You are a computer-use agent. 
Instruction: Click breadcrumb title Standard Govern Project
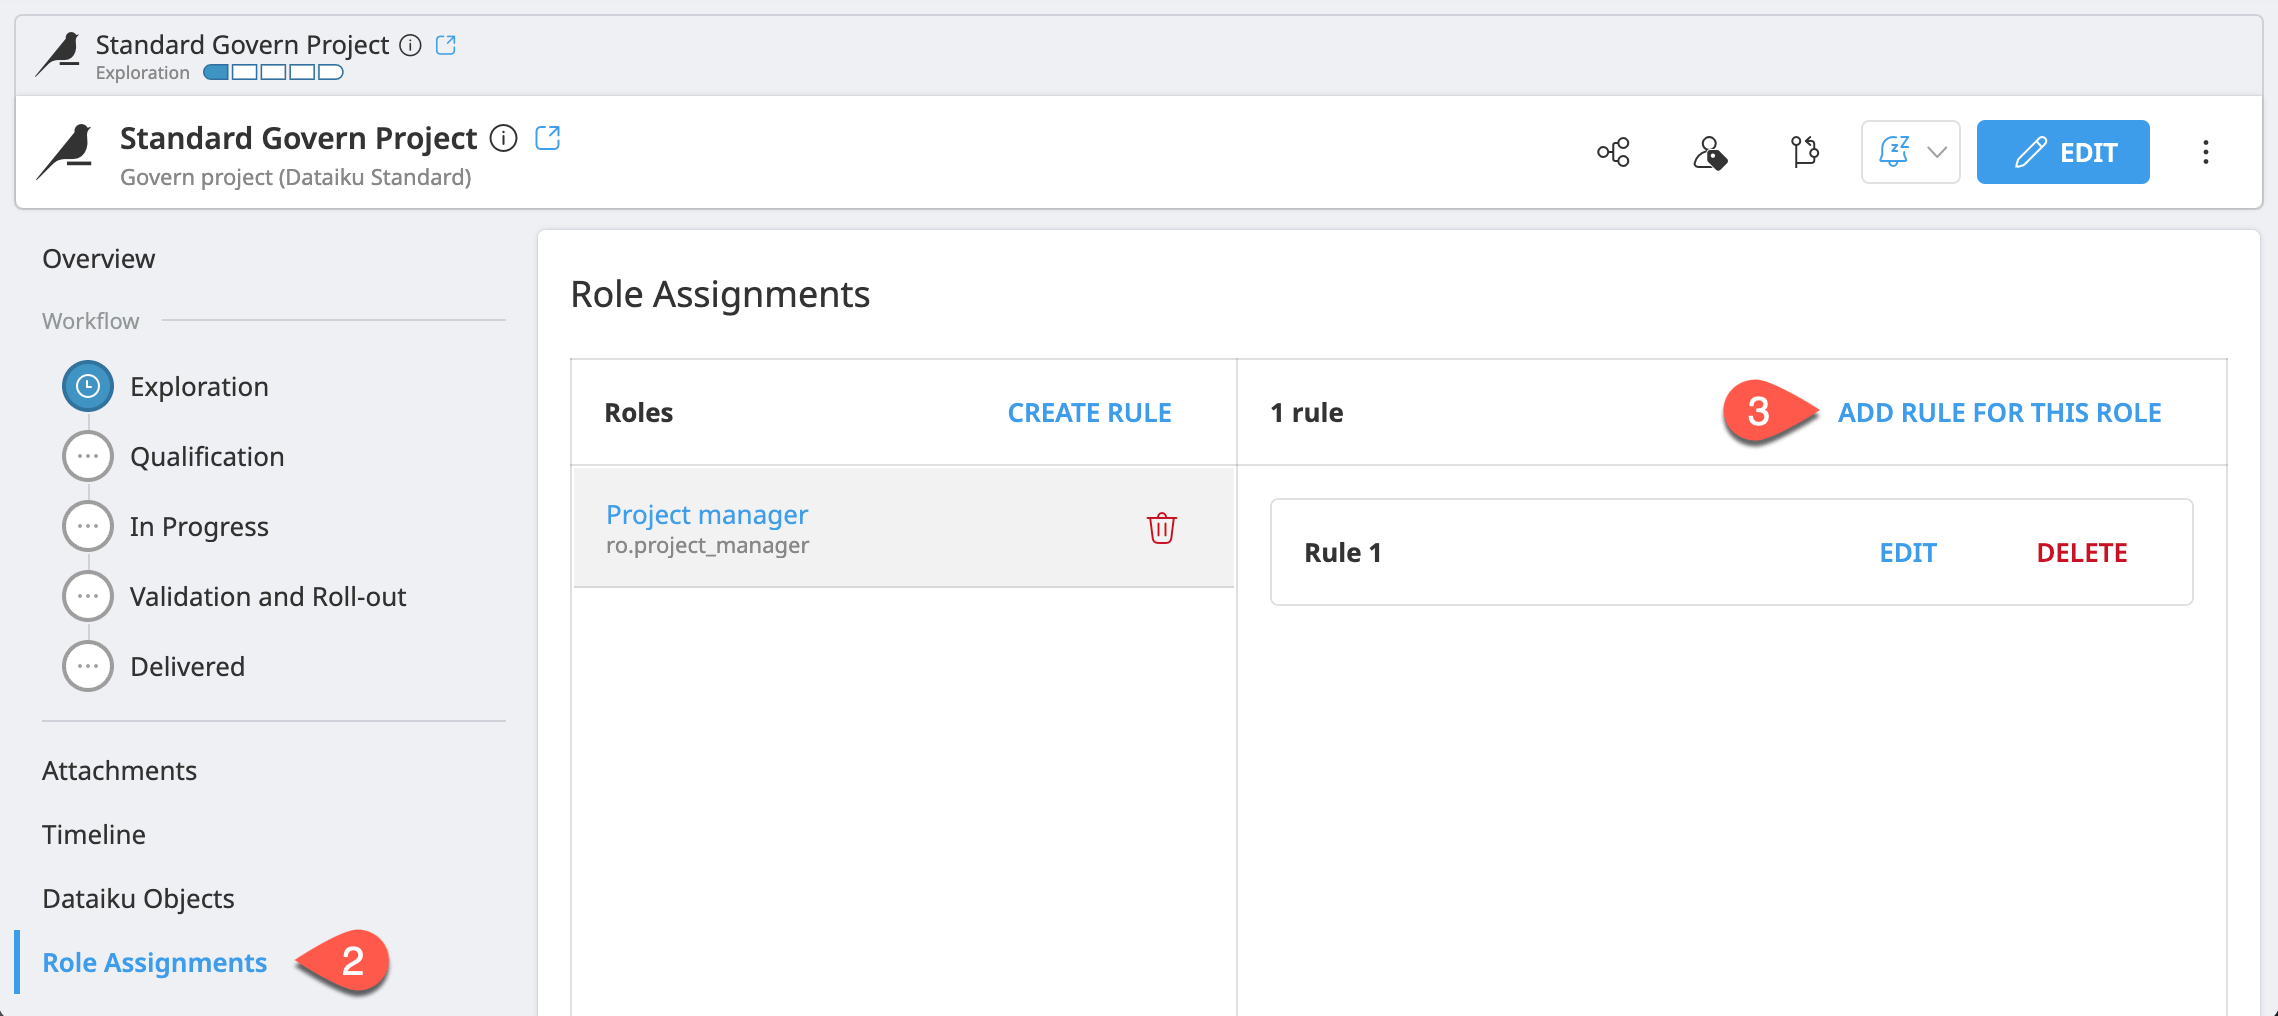click(x=242, y=45)
